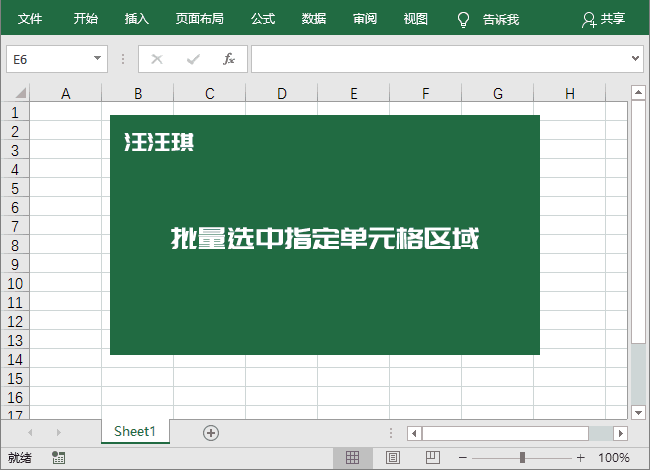Click the horizontal scrollbar thumb
This screenshot has width=650, height=470.
click(x=505, y=434)
